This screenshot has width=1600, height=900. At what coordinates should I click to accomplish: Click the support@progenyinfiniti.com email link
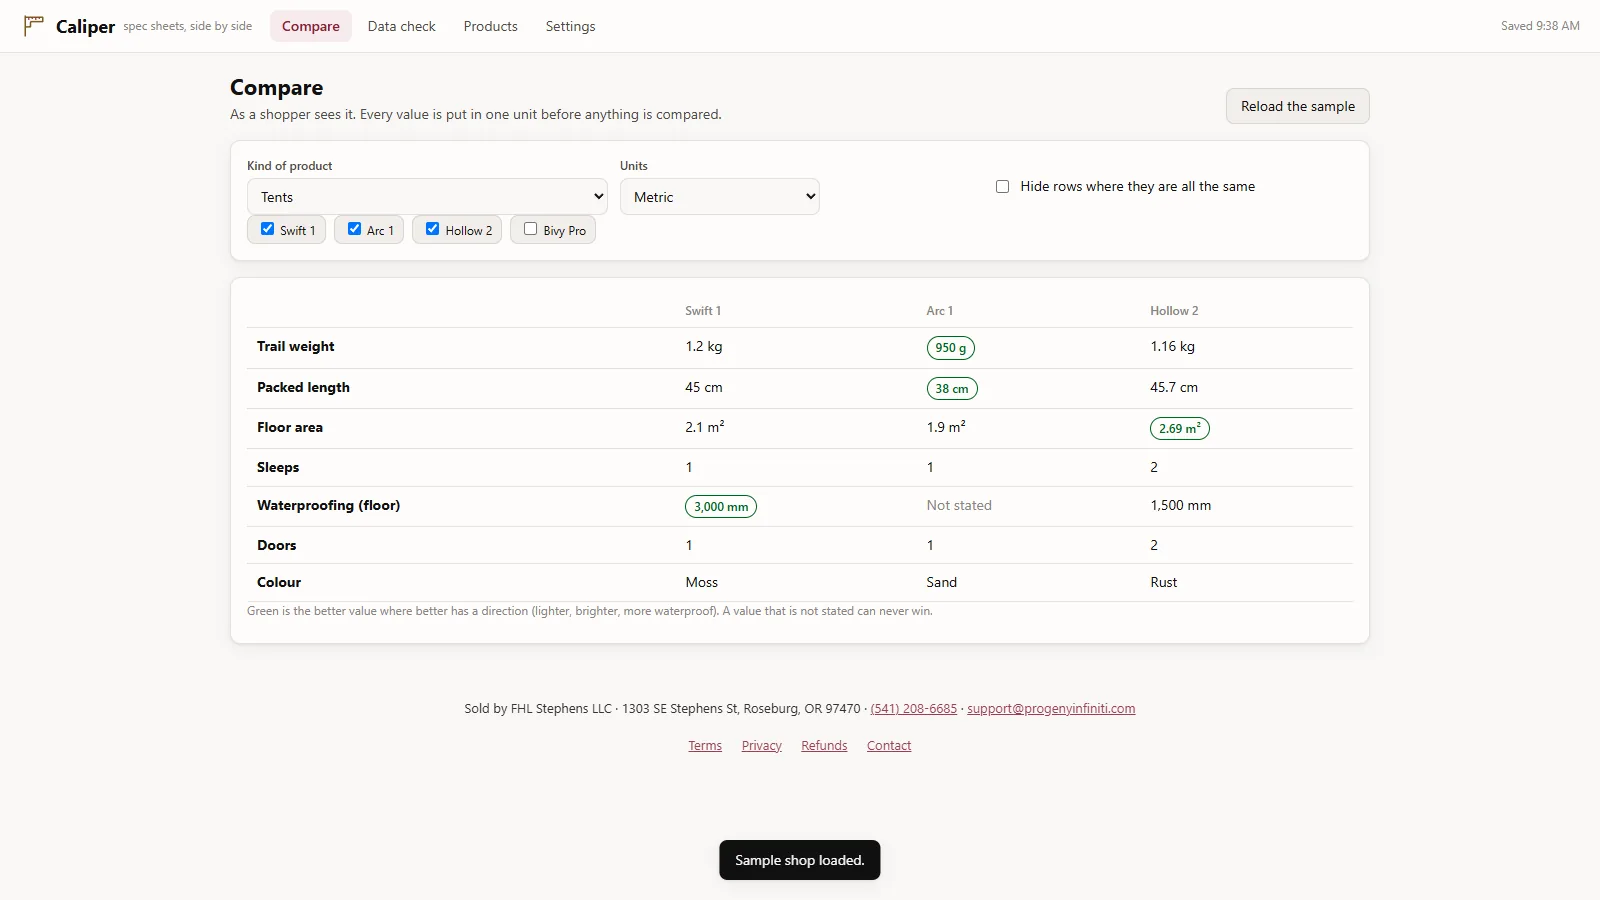coord(1051,709)
